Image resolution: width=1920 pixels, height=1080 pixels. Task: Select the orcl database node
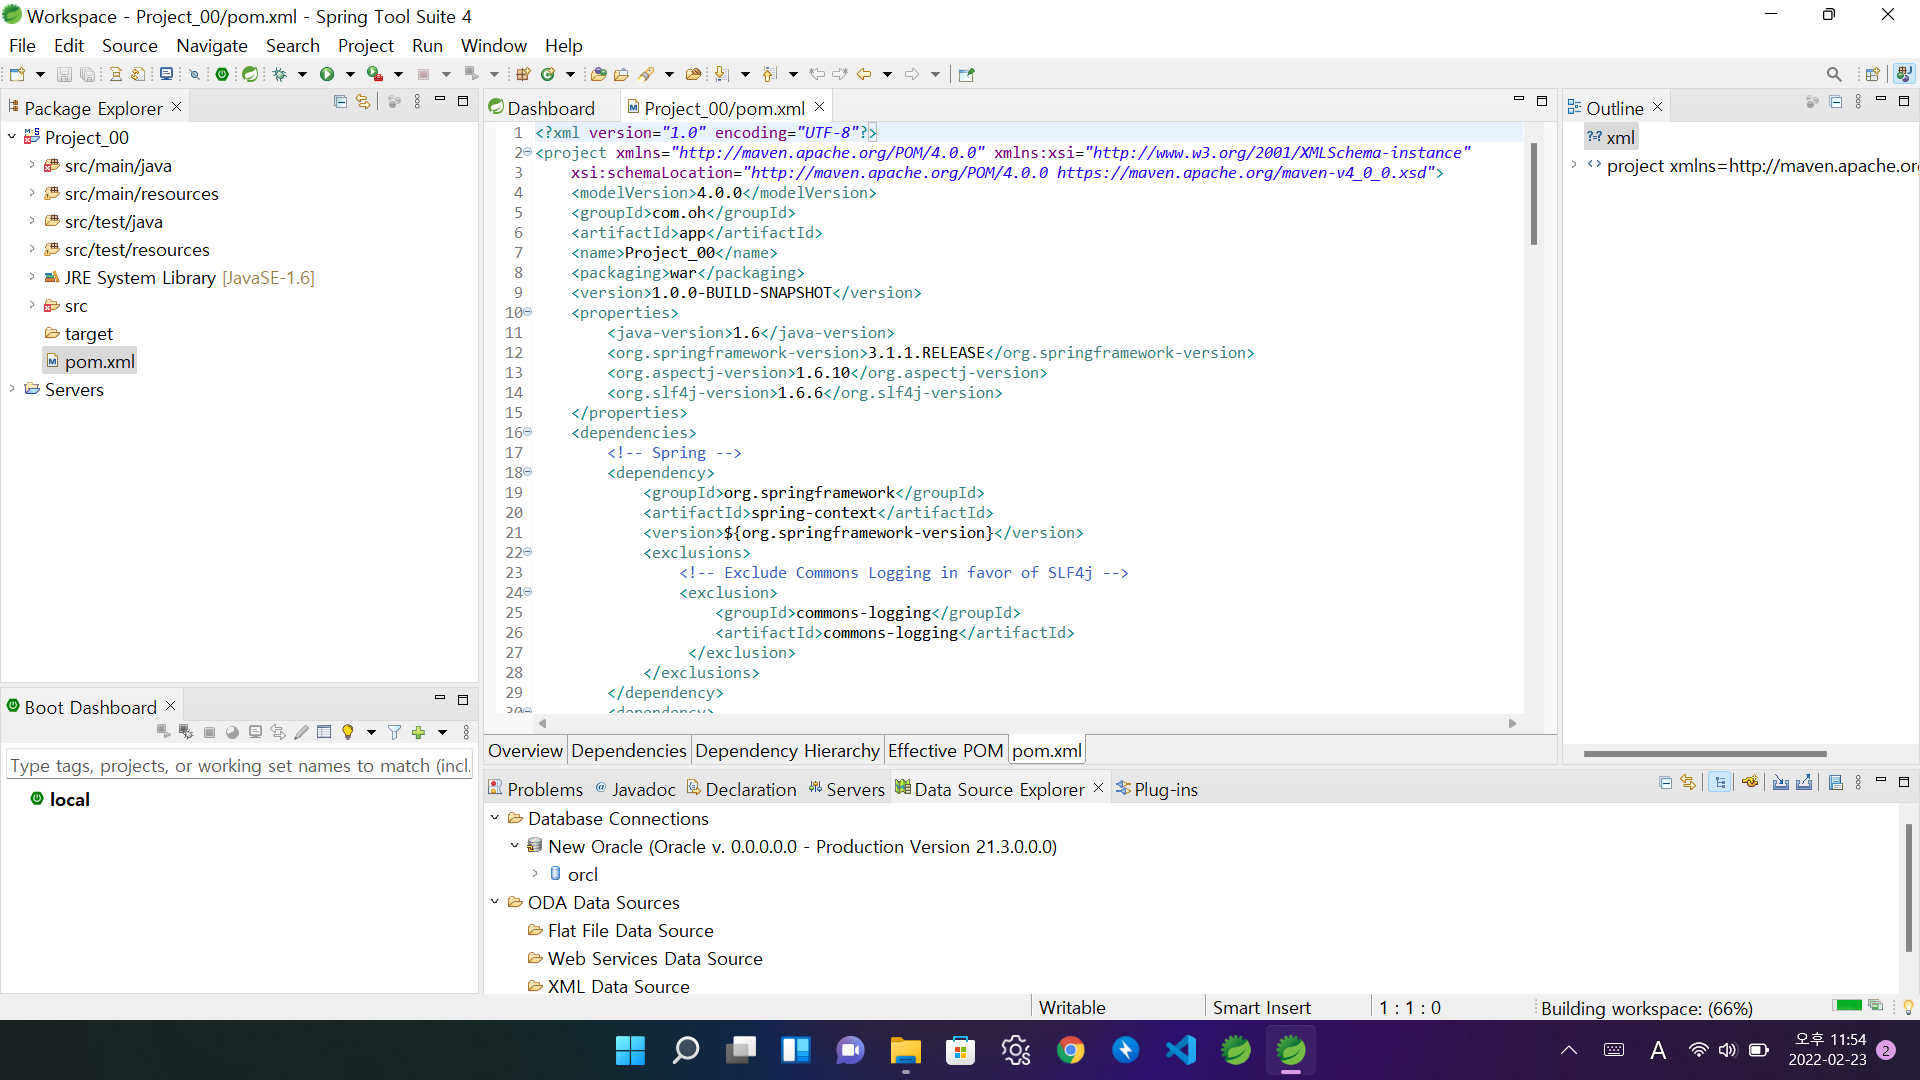pyautogui.click(x=582, y=875)
